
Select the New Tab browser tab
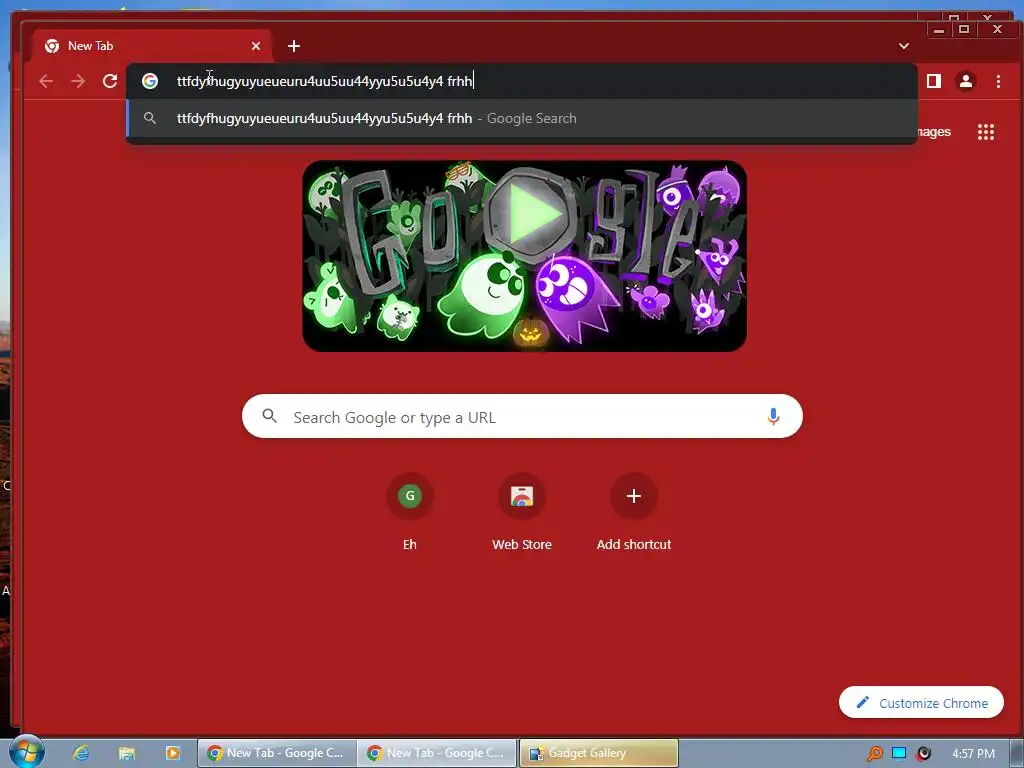coord(152,46)
